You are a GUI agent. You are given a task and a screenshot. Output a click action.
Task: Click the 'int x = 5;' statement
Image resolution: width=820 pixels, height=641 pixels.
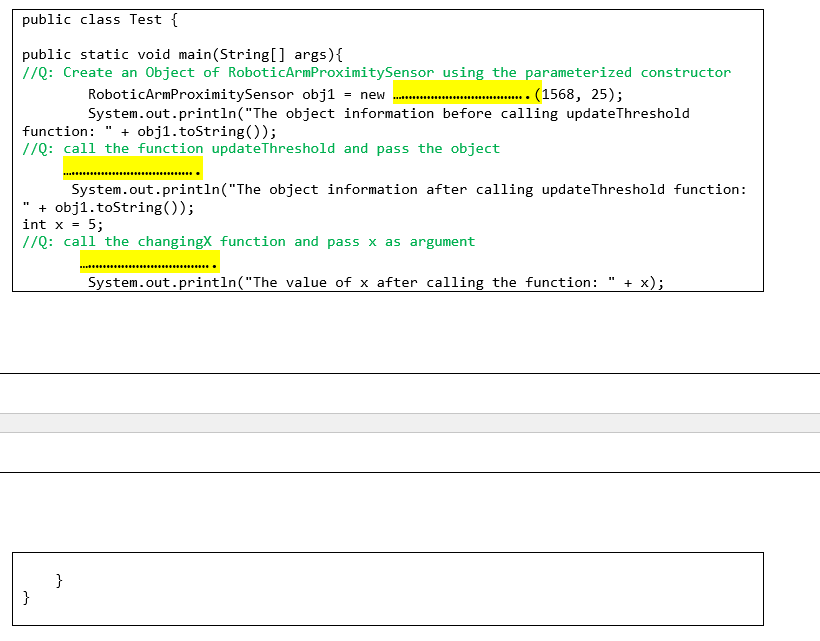pos(61,225)
